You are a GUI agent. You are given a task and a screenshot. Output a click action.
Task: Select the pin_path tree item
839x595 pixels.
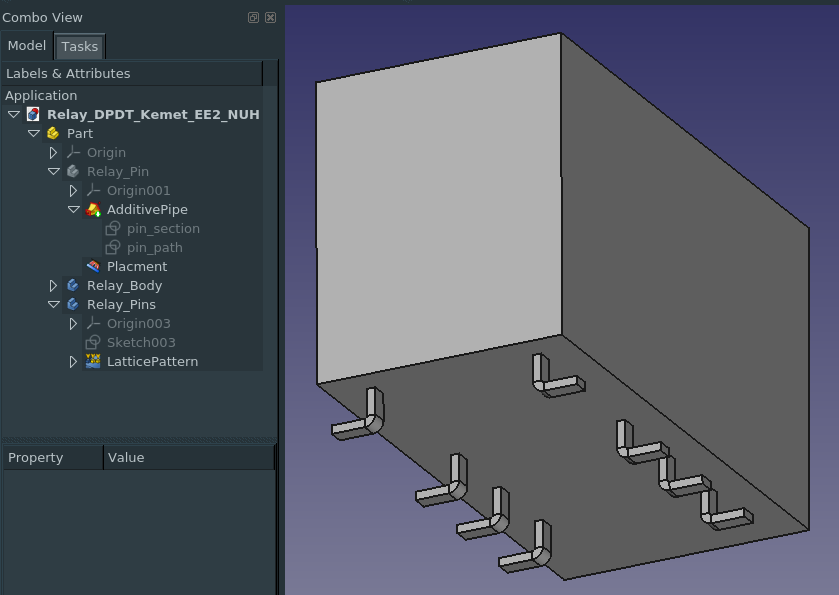(154, 248)
